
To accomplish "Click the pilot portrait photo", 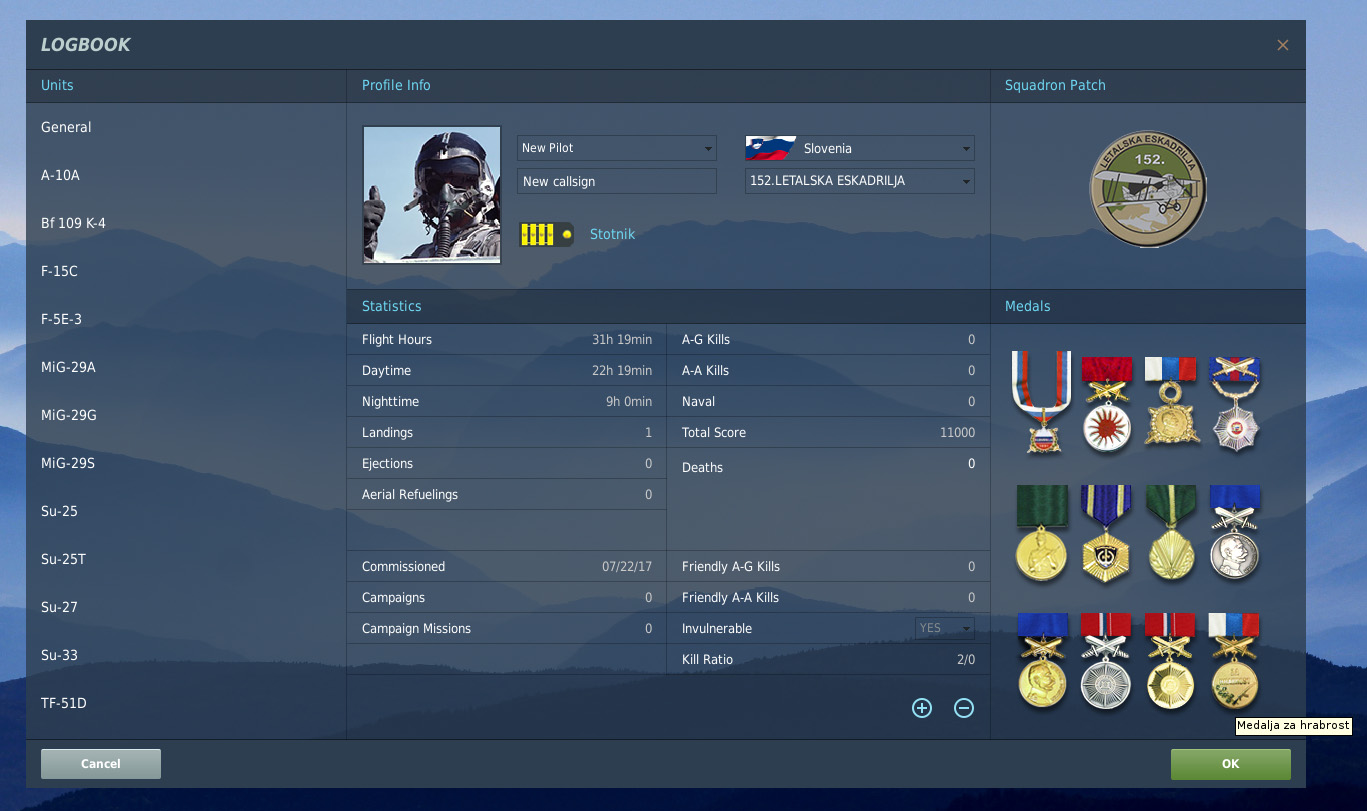I will click(431, 194).
